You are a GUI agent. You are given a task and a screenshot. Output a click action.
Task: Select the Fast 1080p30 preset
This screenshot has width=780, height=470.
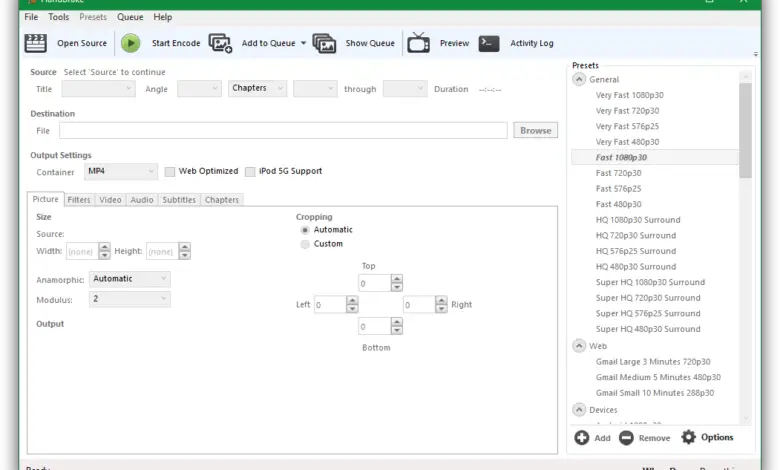[621, 157]
